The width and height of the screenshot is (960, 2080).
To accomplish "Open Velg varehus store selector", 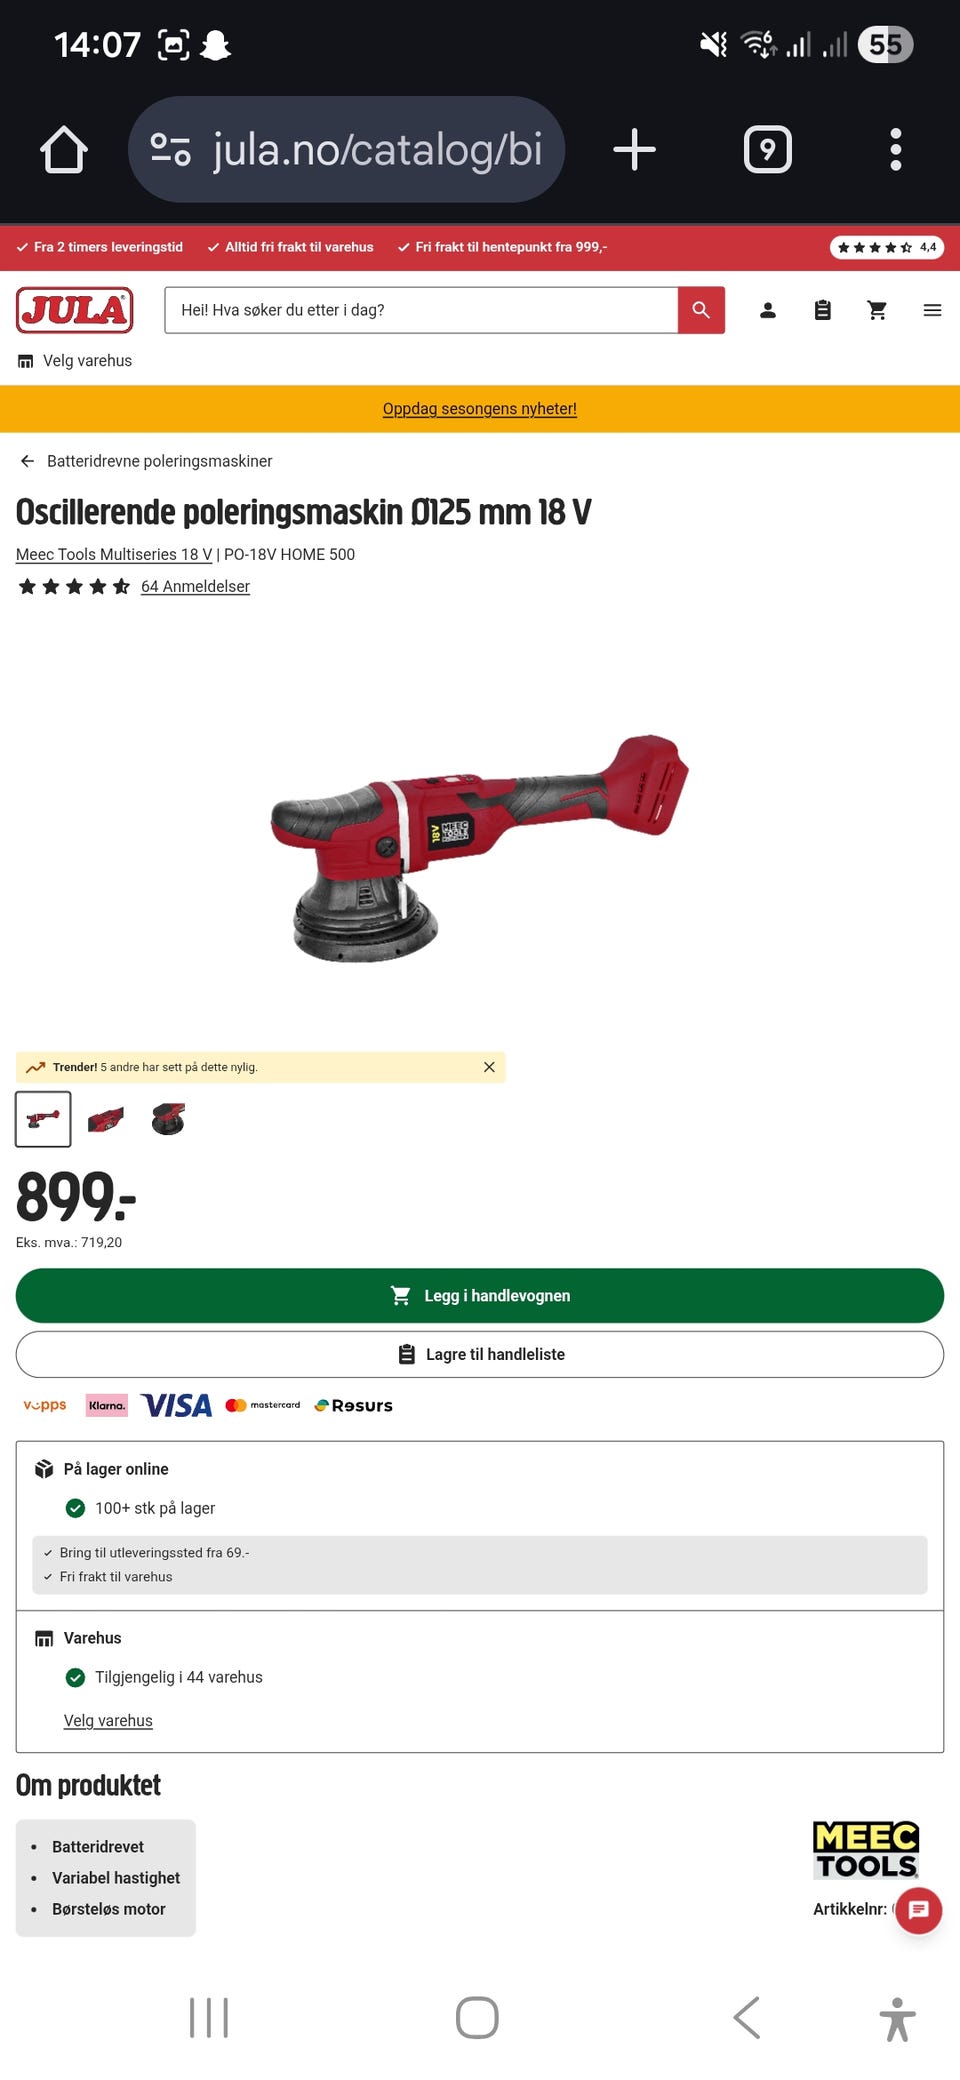I will tap(75, 361).
